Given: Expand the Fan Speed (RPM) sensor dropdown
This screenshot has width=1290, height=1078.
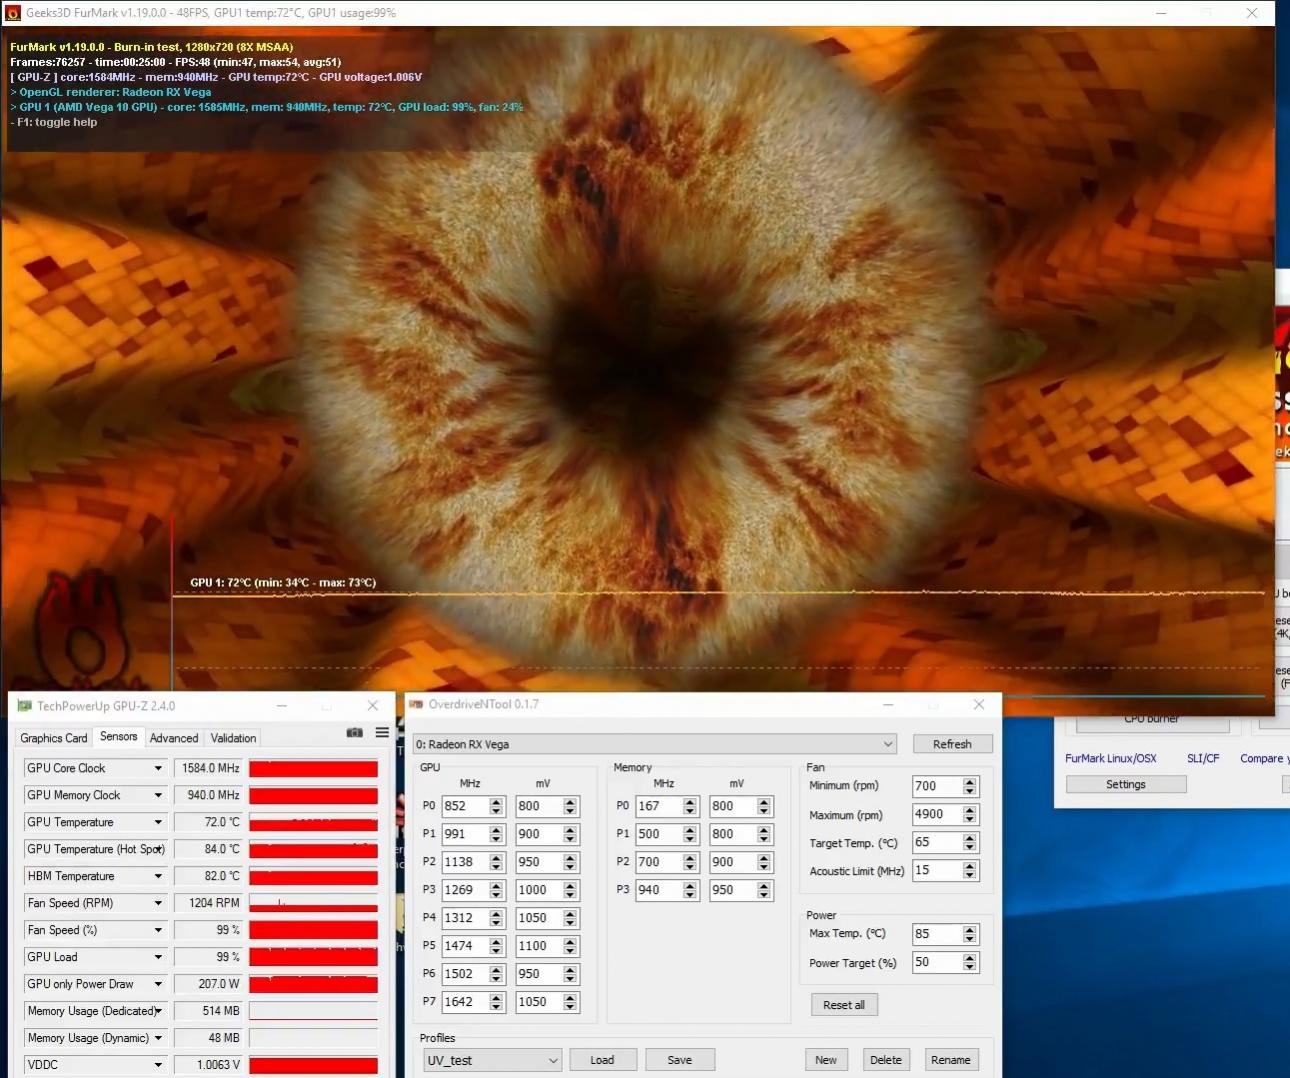Looking at the screenshot, I should point(158,903).
